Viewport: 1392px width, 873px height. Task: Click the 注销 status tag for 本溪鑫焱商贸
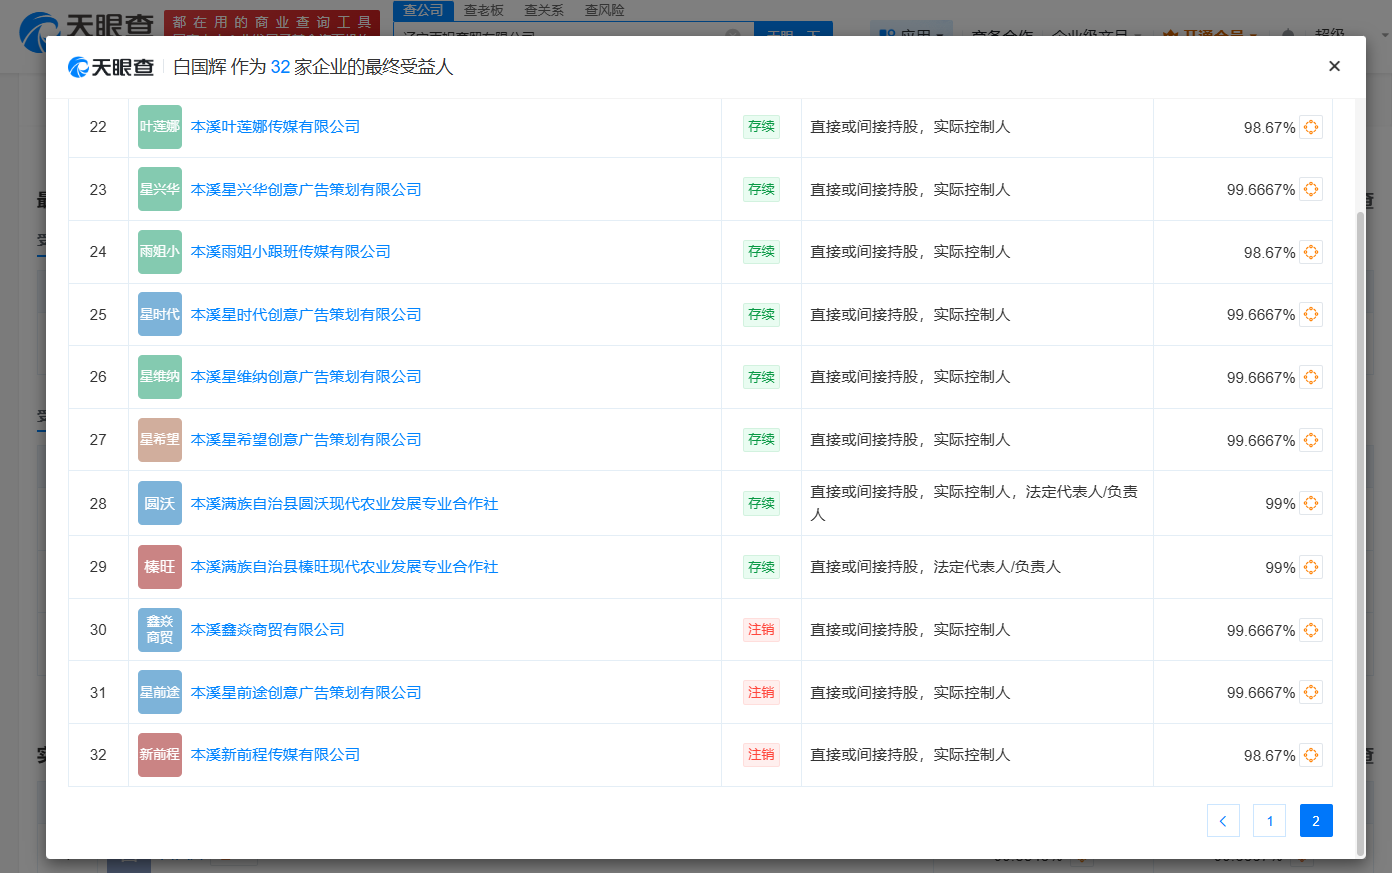pyautogui.click(x=761, y=630)
